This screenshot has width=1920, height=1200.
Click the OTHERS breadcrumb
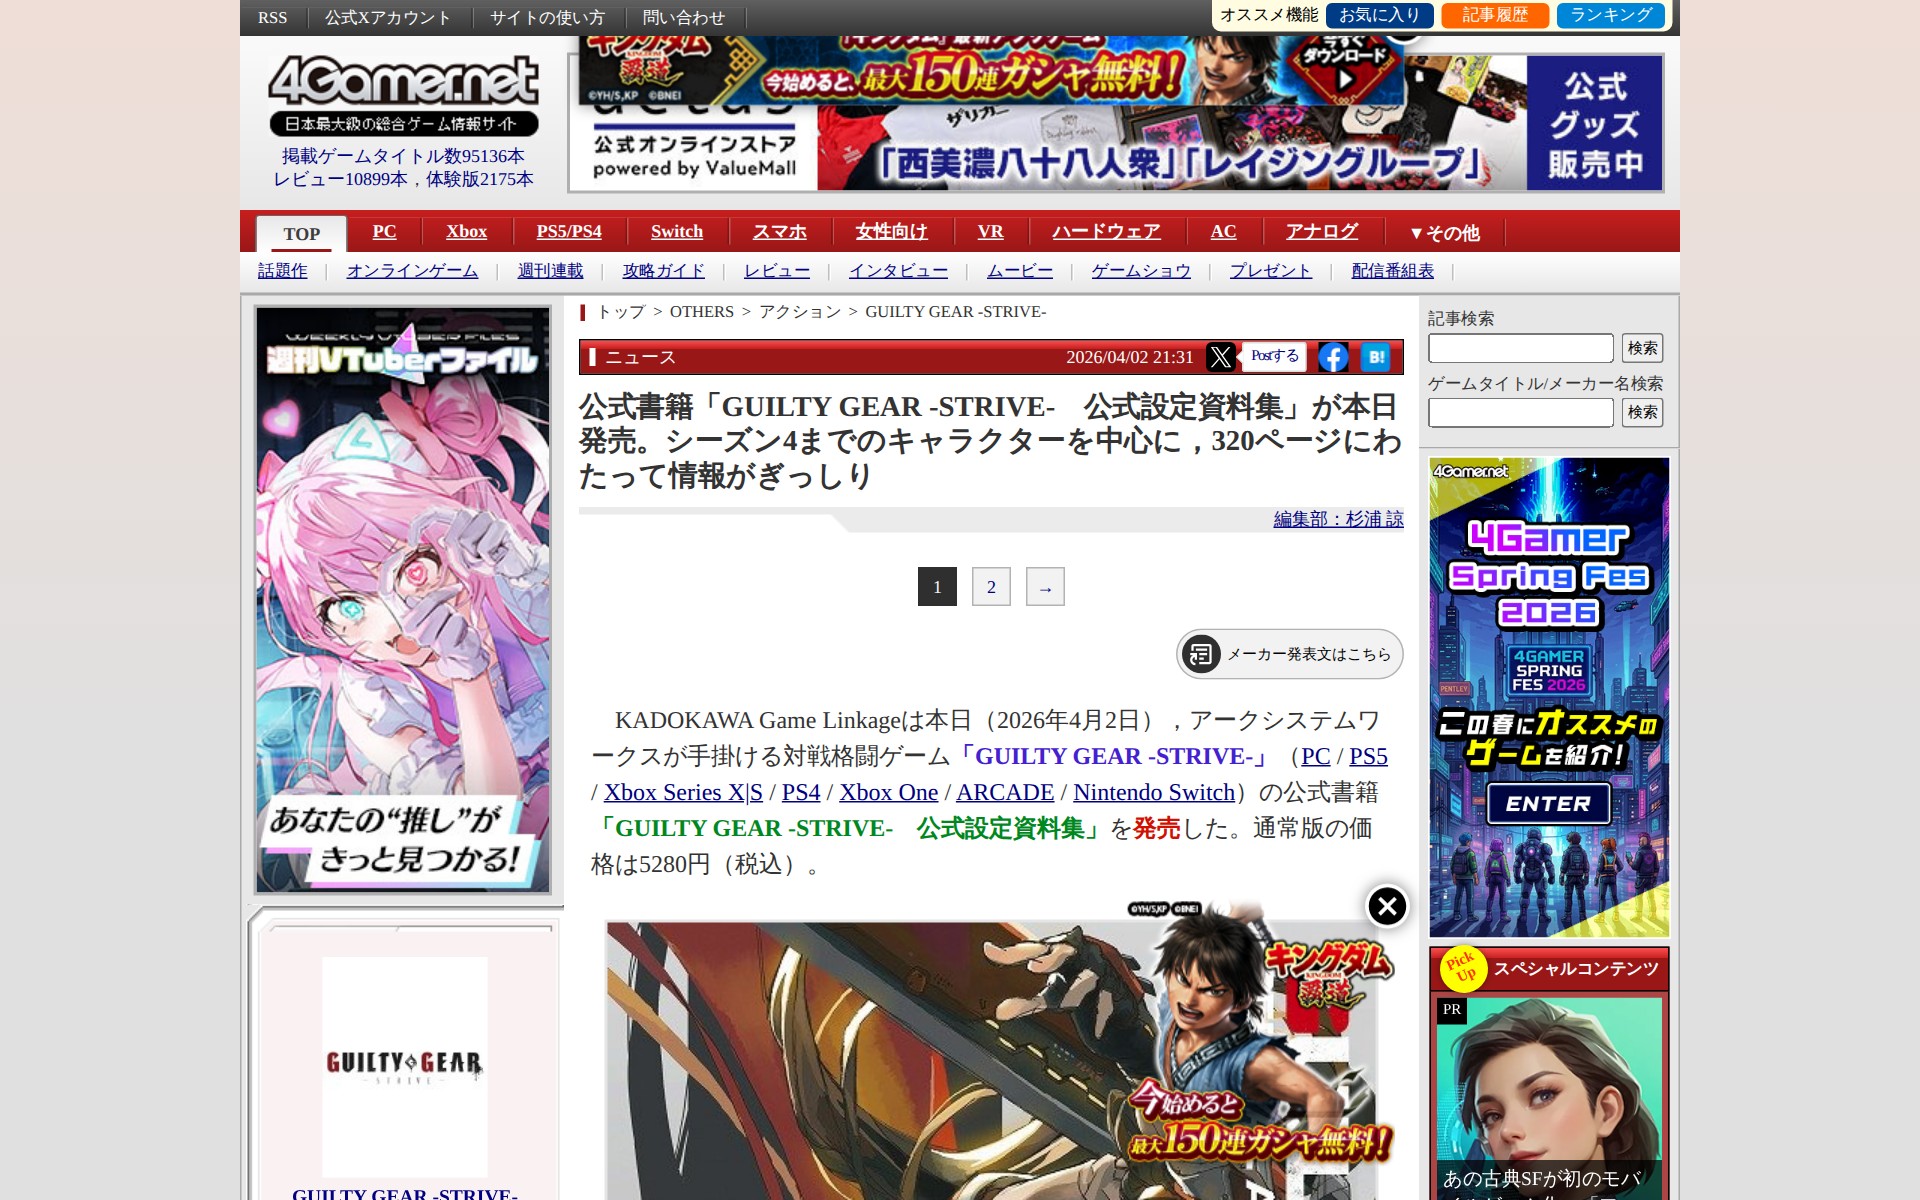point(702,312)
